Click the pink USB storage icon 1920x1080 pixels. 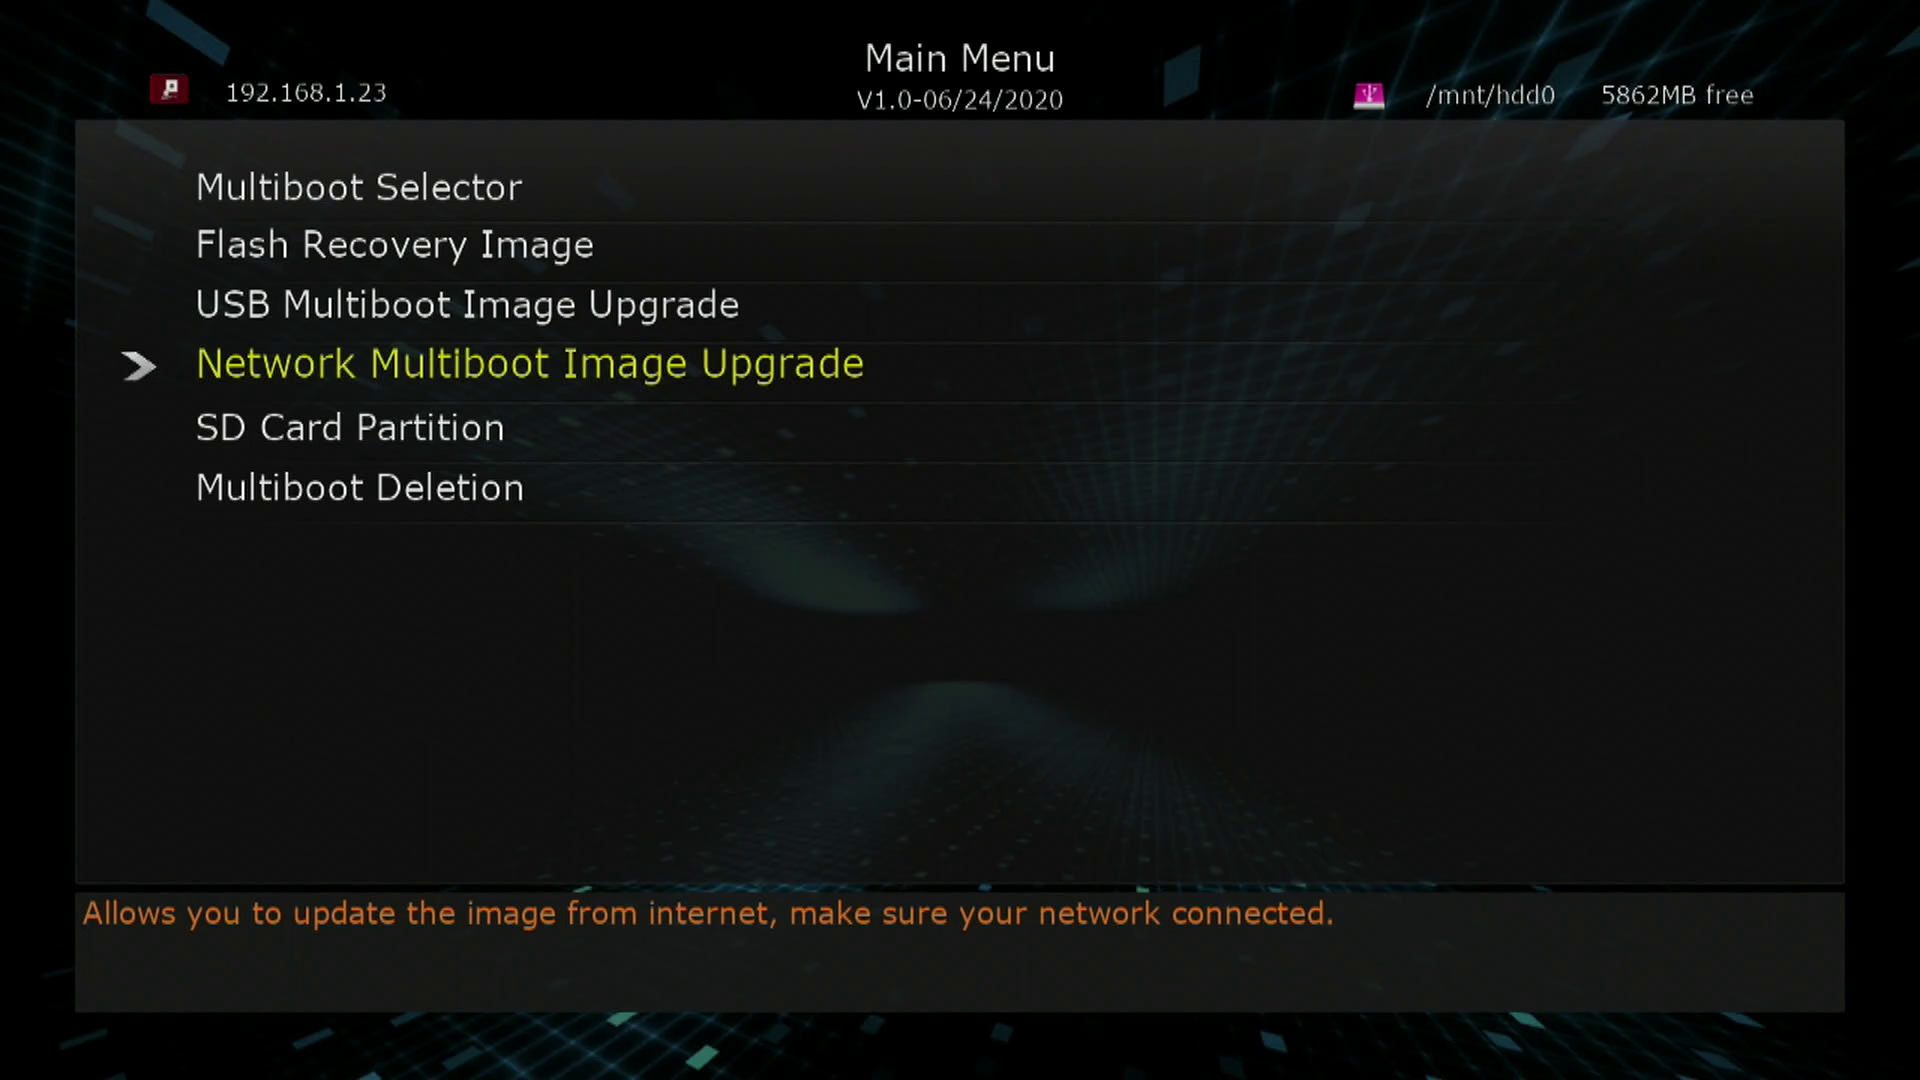click(x=1368, y=95)
